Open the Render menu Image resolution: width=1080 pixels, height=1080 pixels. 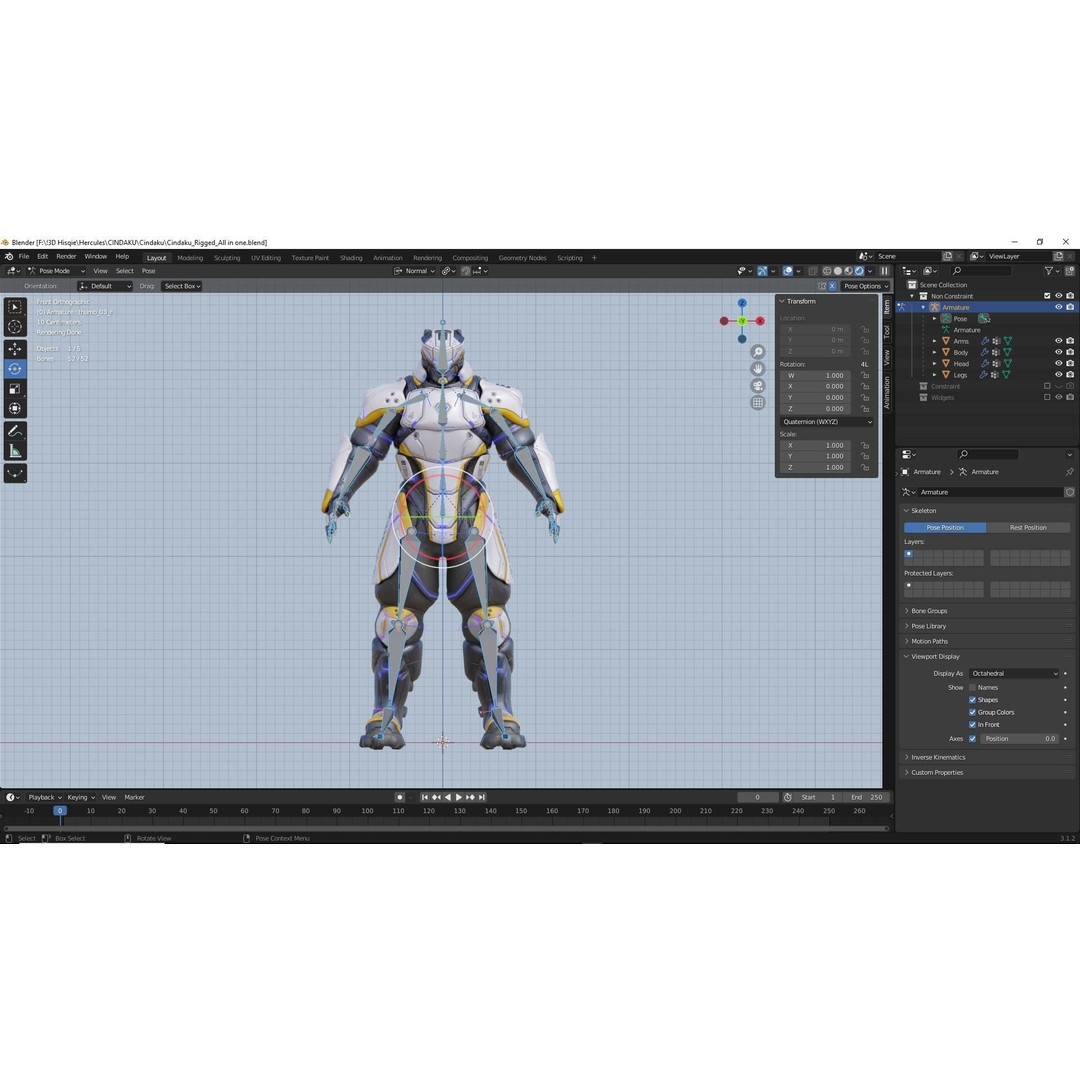[x=66, y=256]
